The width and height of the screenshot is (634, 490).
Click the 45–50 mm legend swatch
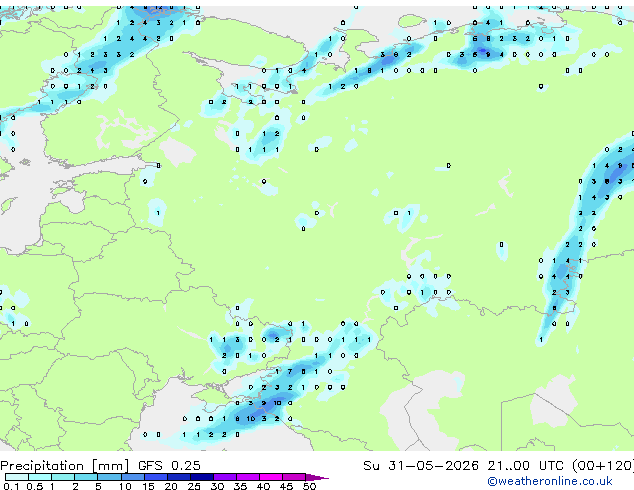(294, 477)
